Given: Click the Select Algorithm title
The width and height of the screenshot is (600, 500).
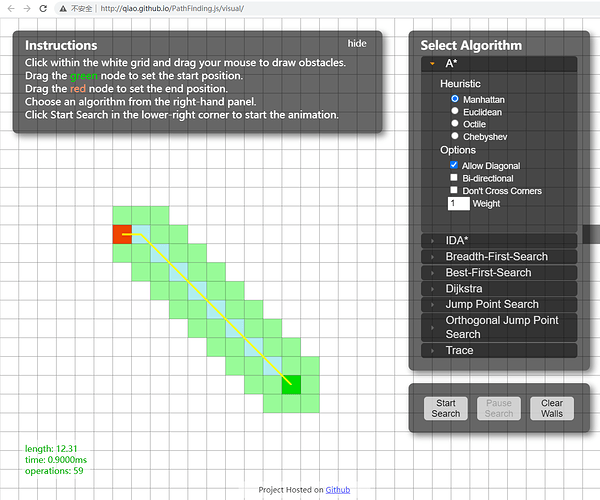Looking at the screenshot, I should (471, 45).
